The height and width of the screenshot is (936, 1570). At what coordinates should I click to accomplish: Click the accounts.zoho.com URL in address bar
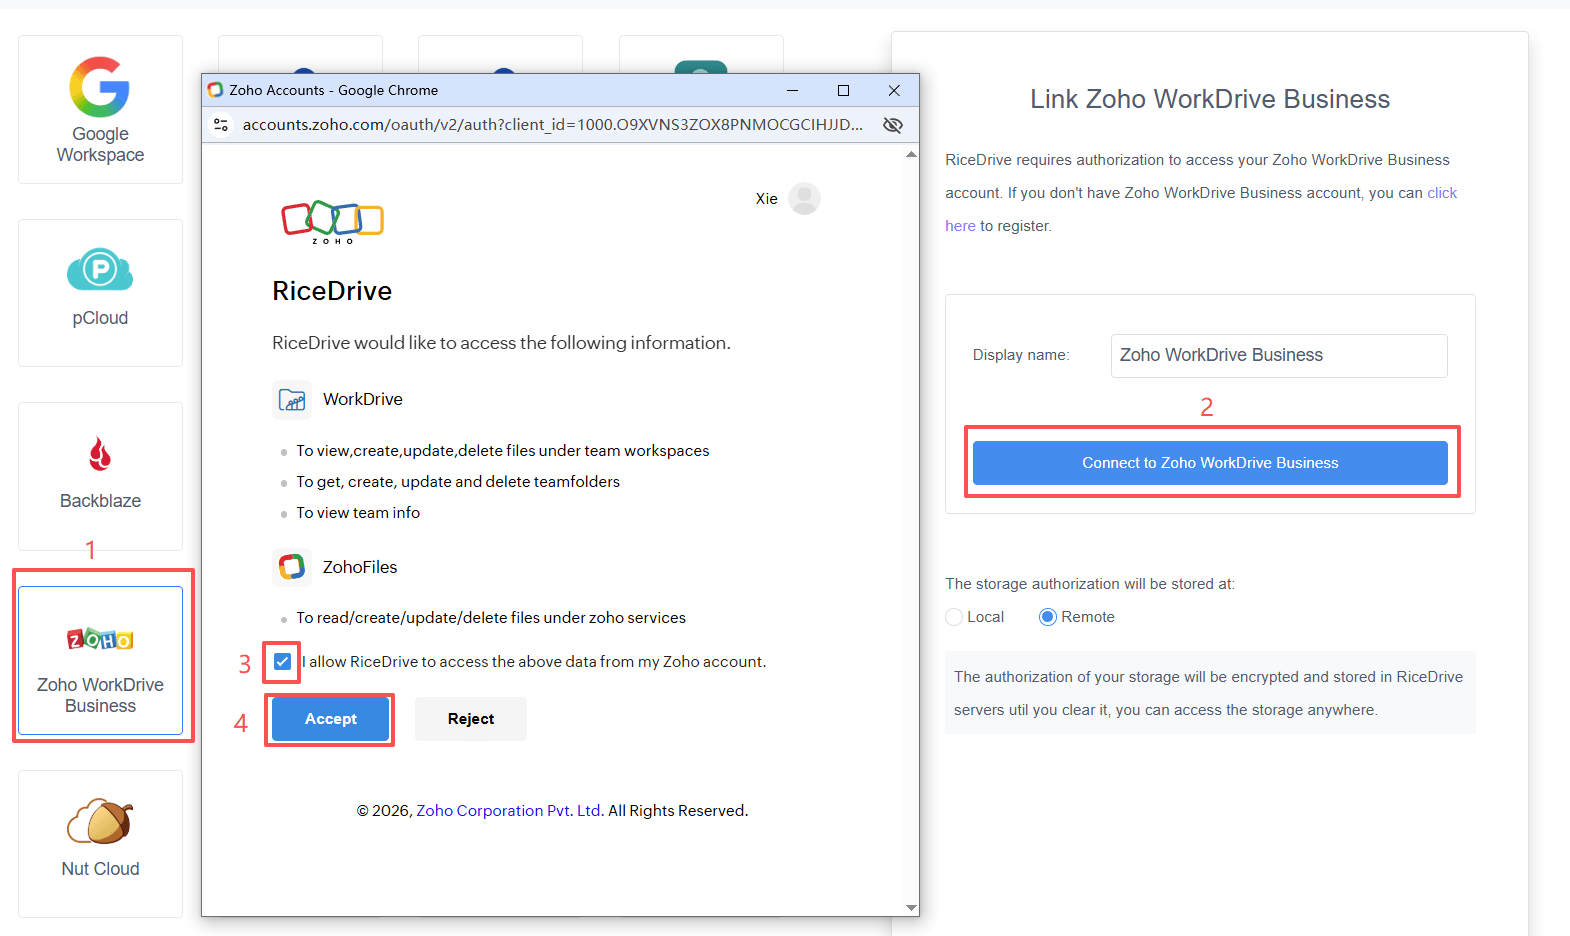(x=553, y=125)
